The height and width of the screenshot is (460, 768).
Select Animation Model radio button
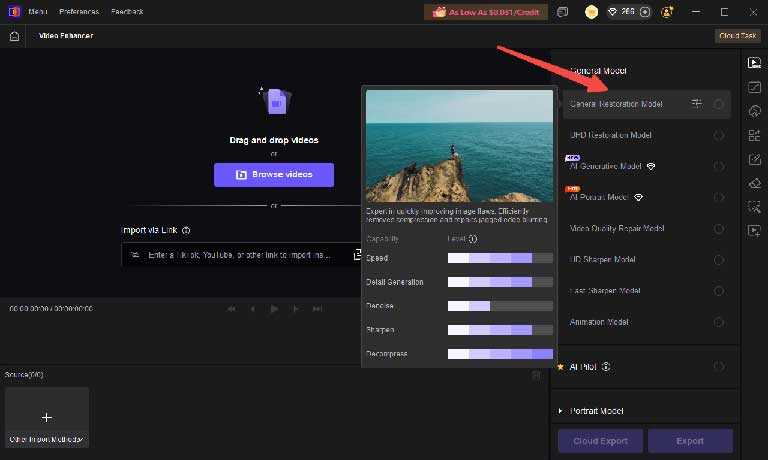click(719, 322)
